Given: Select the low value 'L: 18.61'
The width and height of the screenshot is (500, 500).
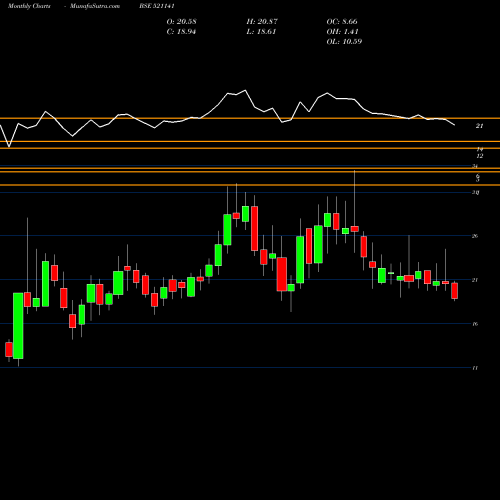Looking at the screenshot, I should pyautogui.click(x=261, y=32).
